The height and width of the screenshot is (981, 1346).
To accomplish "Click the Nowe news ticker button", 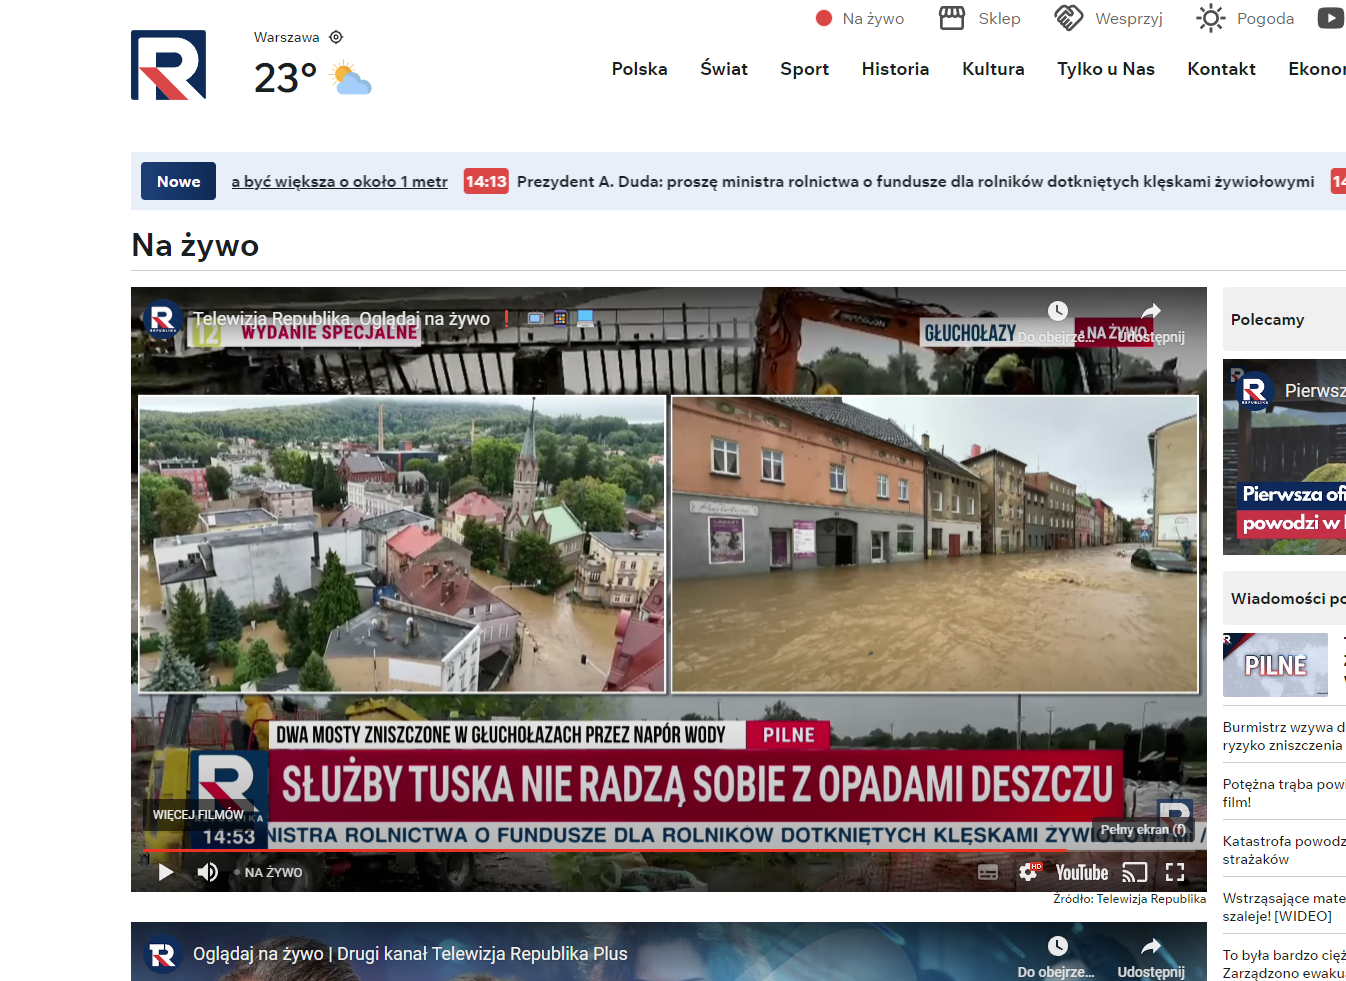I will tap(178, 181).
